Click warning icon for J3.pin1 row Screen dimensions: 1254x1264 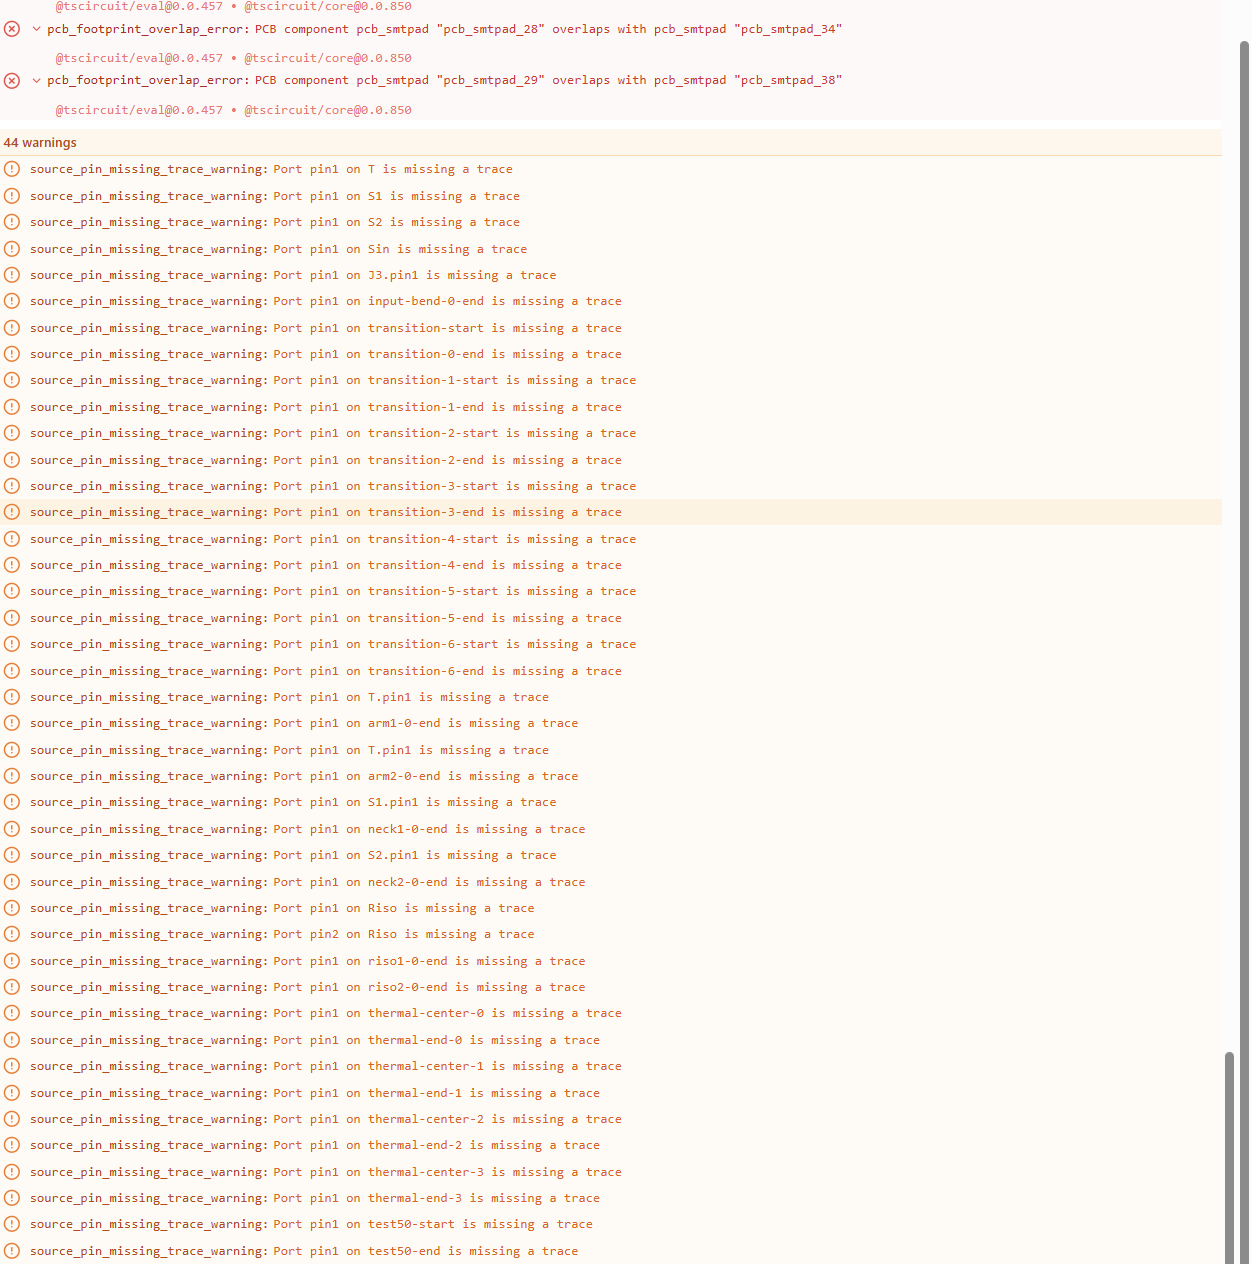coord(12,275)
